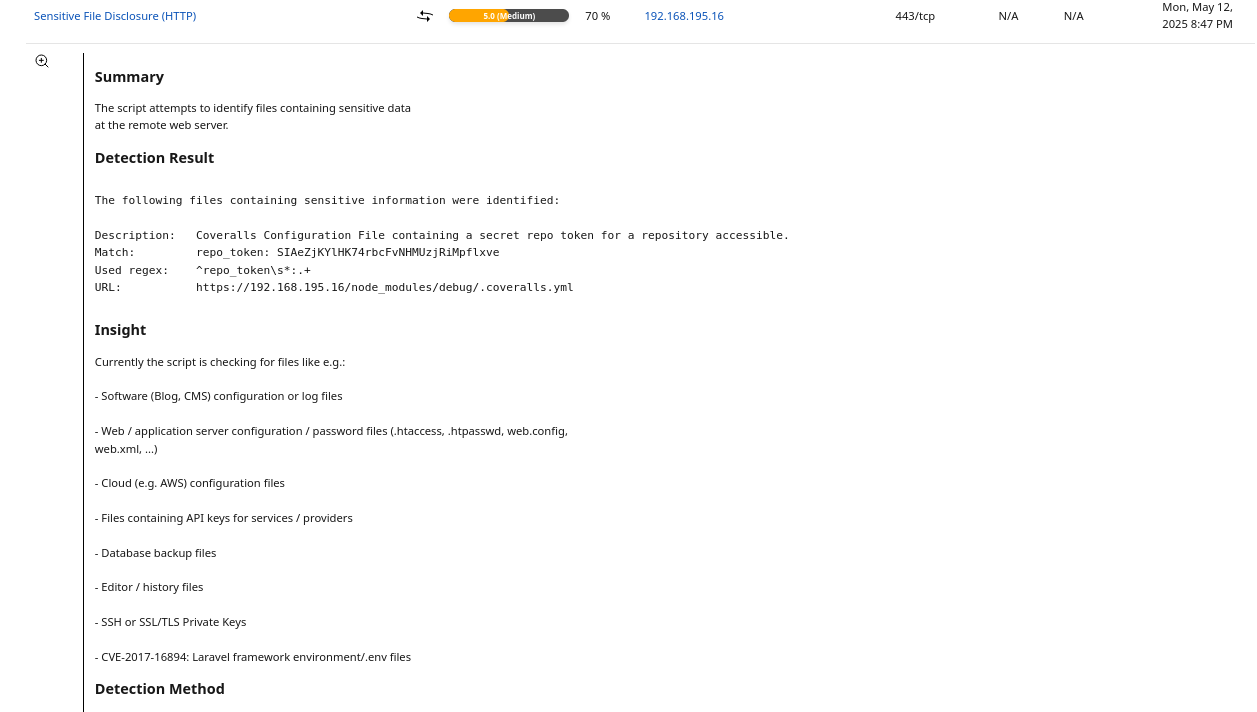
Task: Click the solution type arrows icon
Action: tap(425, 16)
